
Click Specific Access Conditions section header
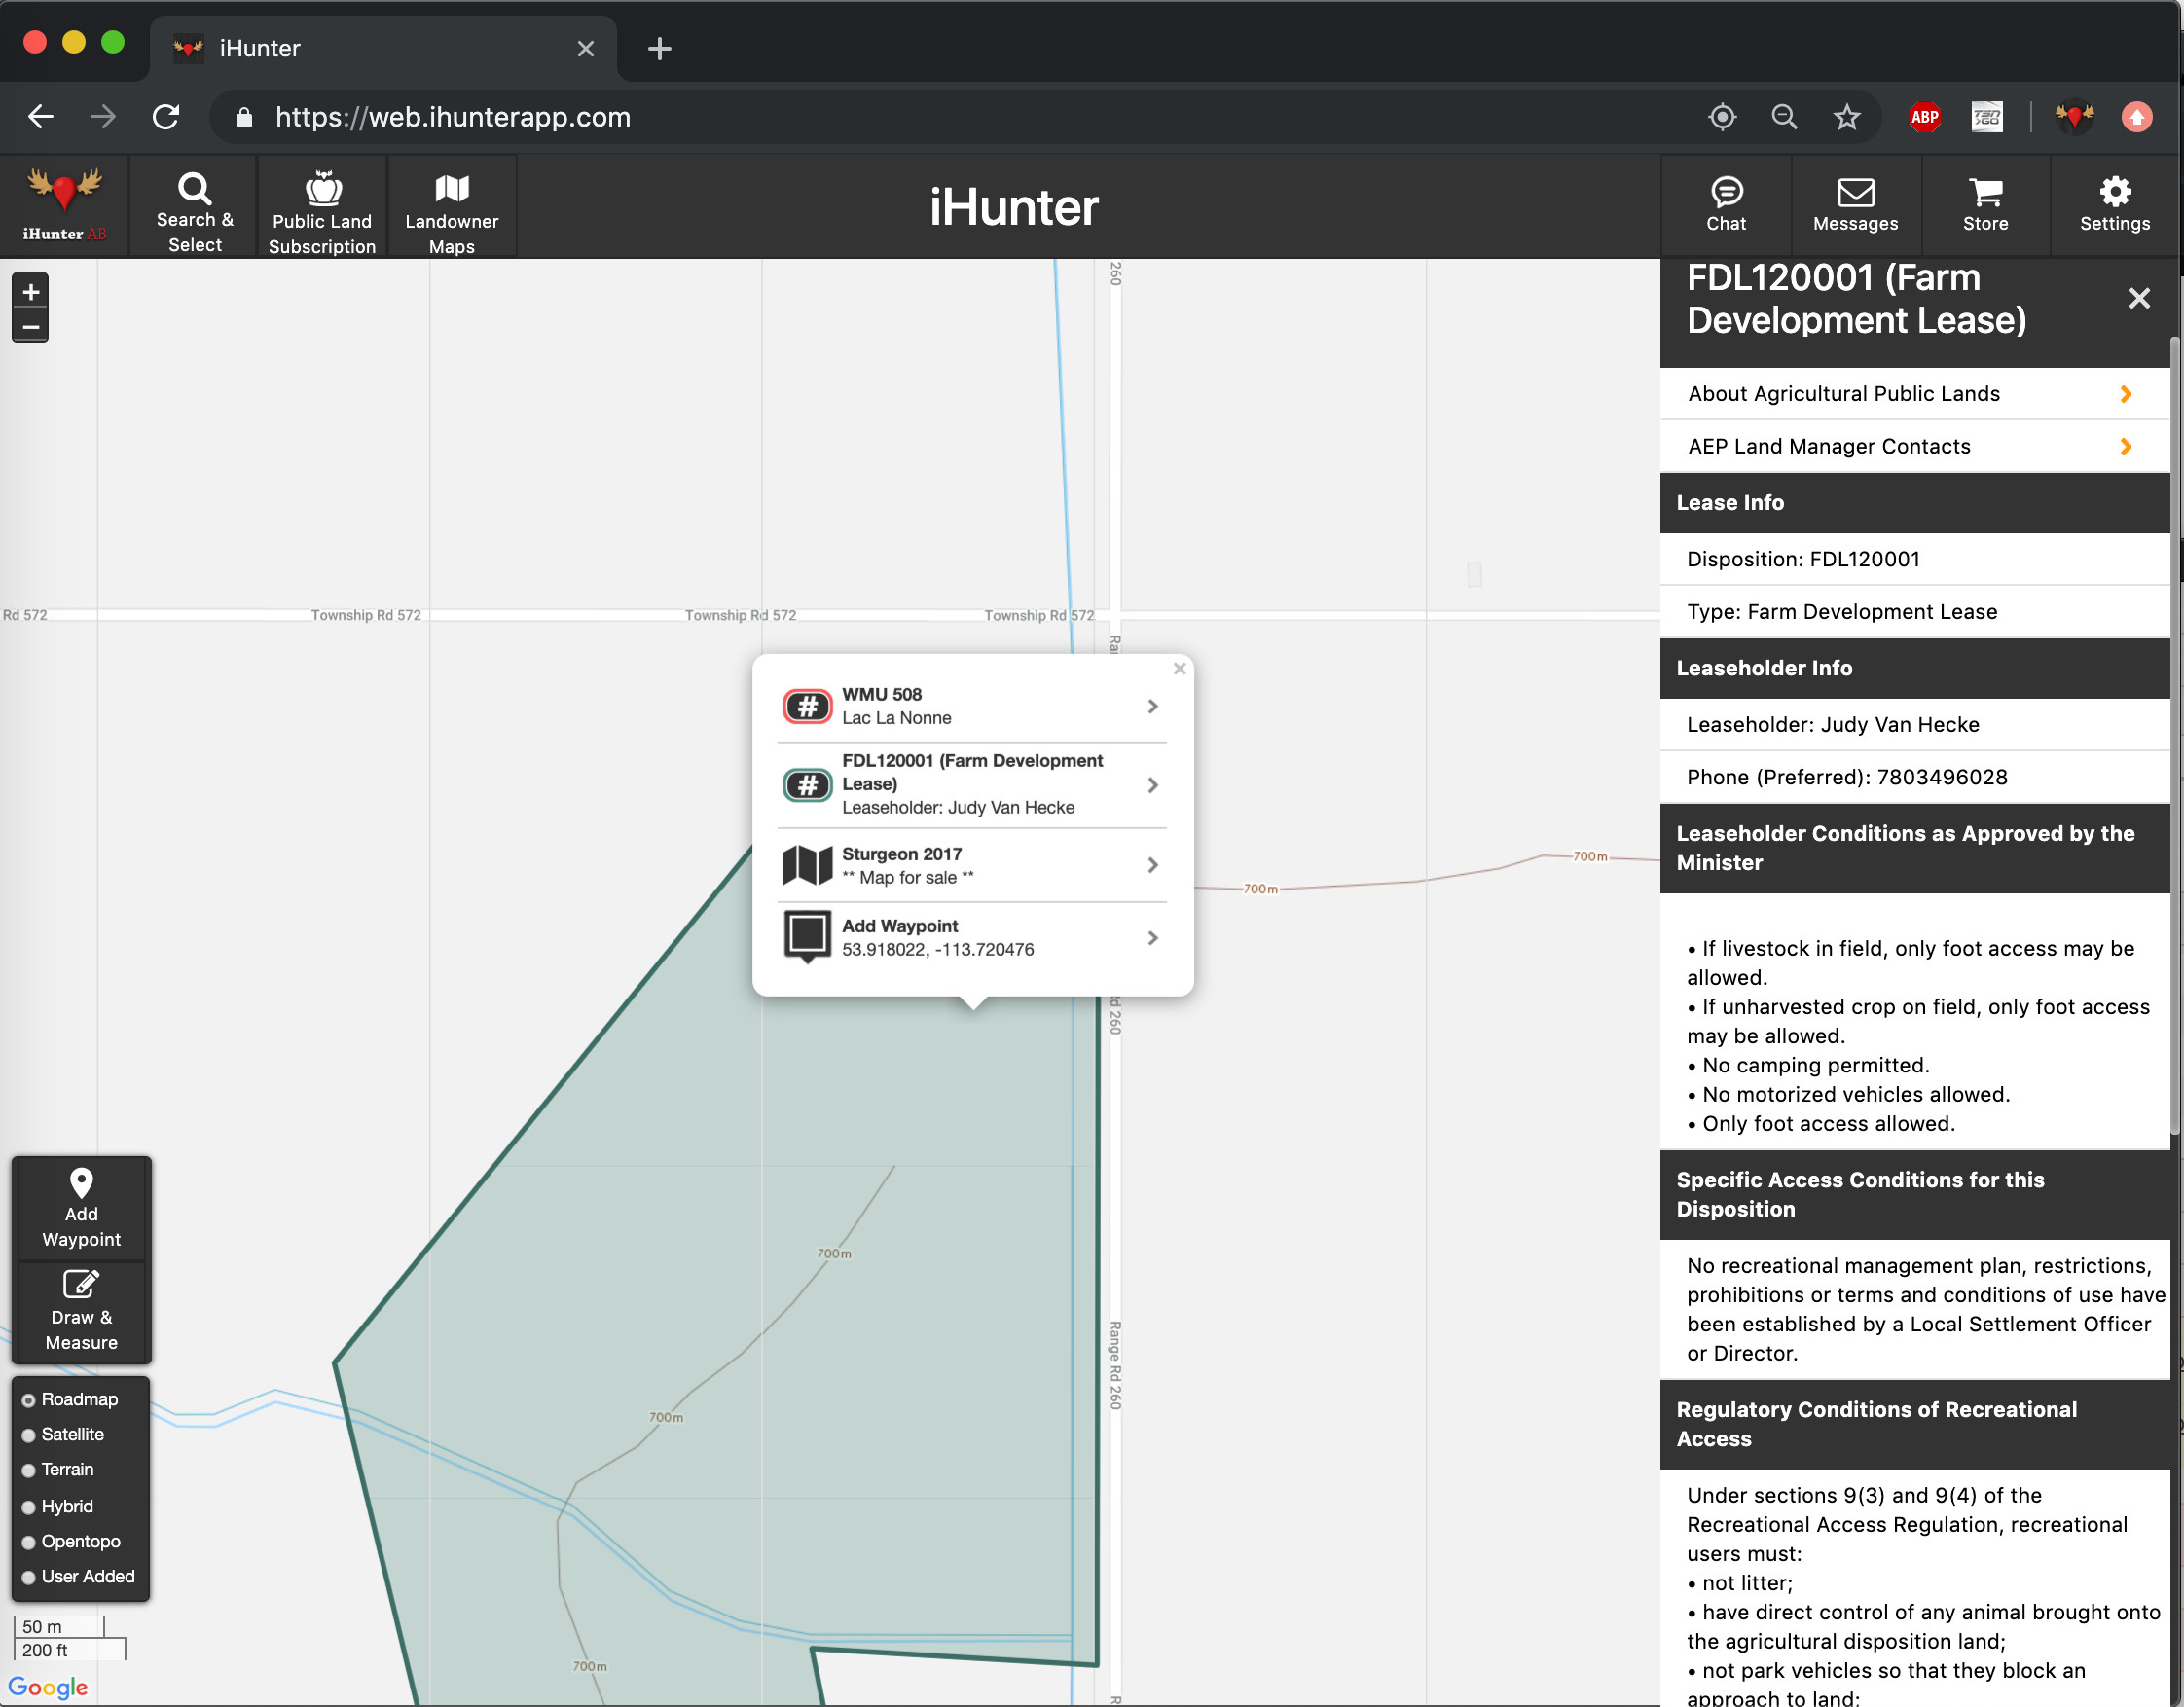[1913, 1194]
